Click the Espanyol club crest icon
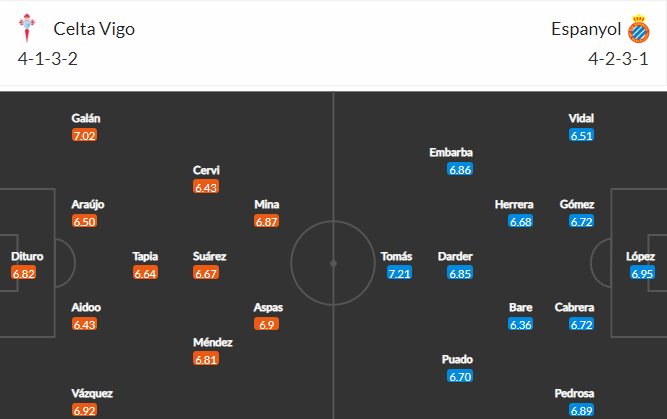 coord(638,29)
